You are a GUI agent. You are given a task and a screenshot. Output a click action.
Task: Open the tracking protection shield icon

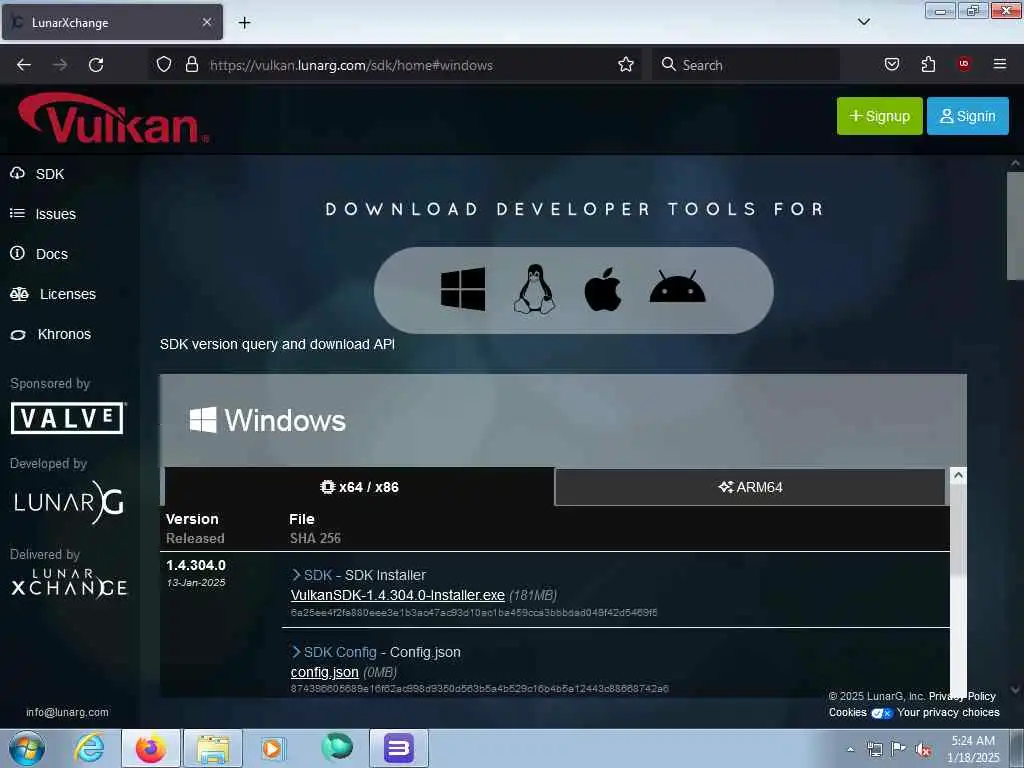pyautogui.click(x=164, y=65)
